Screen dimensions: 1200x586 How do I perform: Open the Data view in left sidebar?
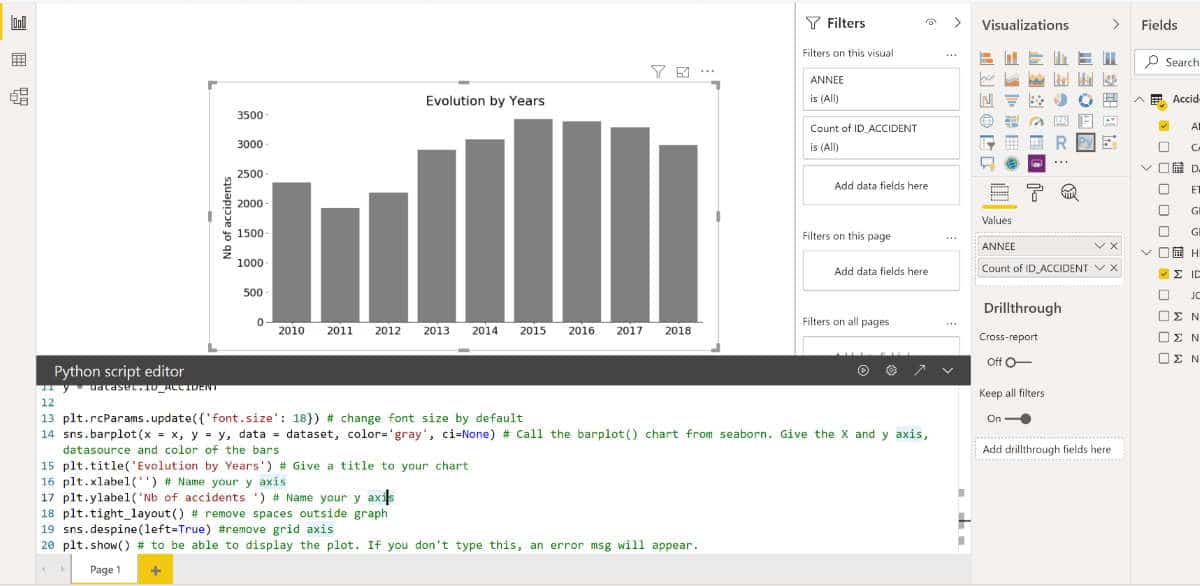coord(18,60)
